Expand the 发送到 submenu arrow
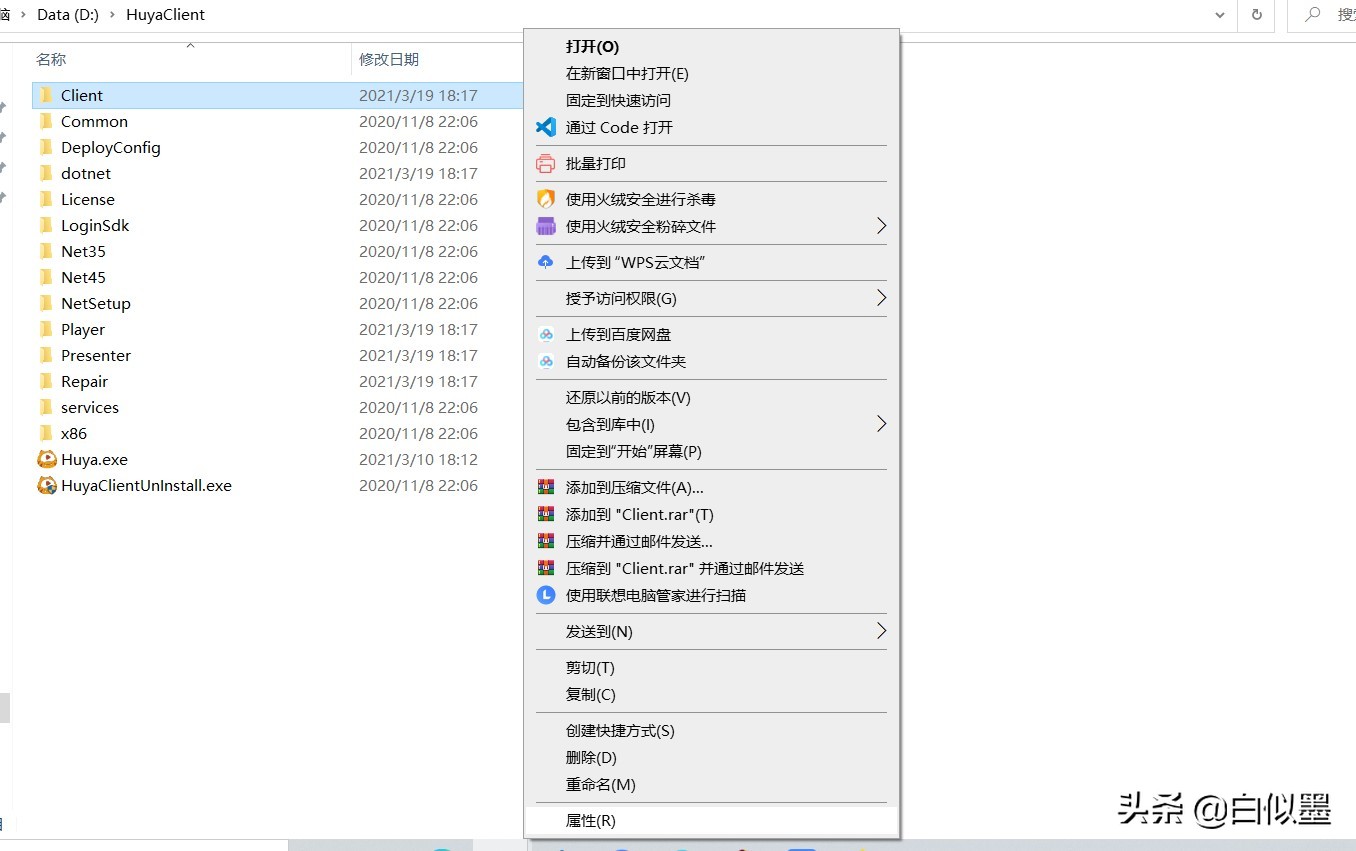Viewport: 1356px width, 851px height. pyautogui.click(x=881, y=631)
